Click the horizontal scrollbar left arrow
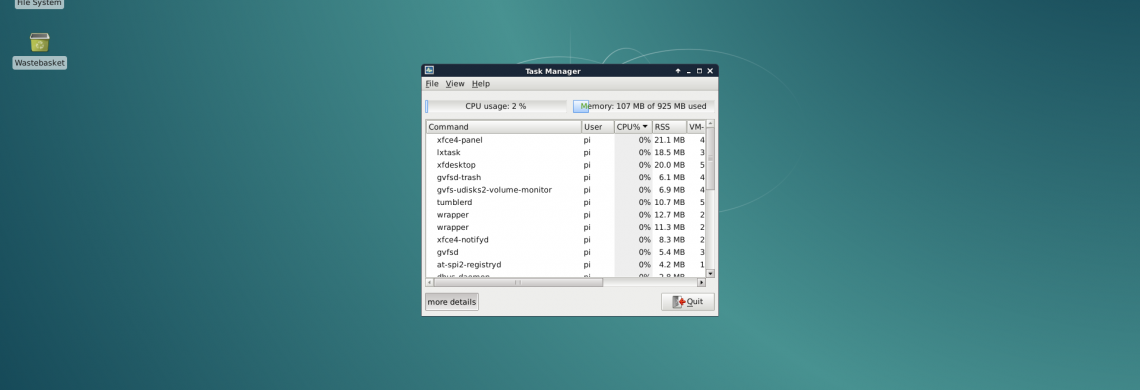Screen dimensions: 1140x390 pos(430,282)
